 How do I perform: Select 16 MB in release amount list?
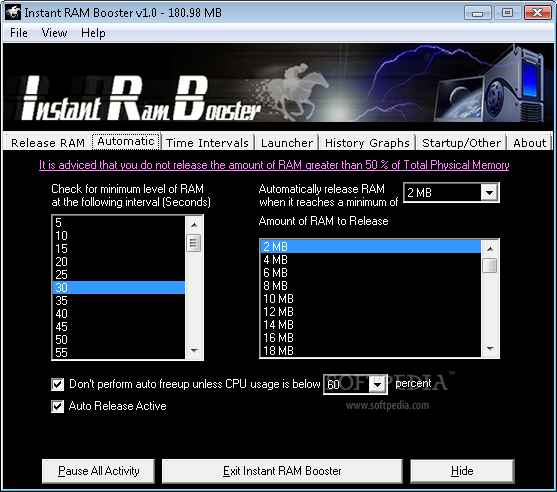371,338
